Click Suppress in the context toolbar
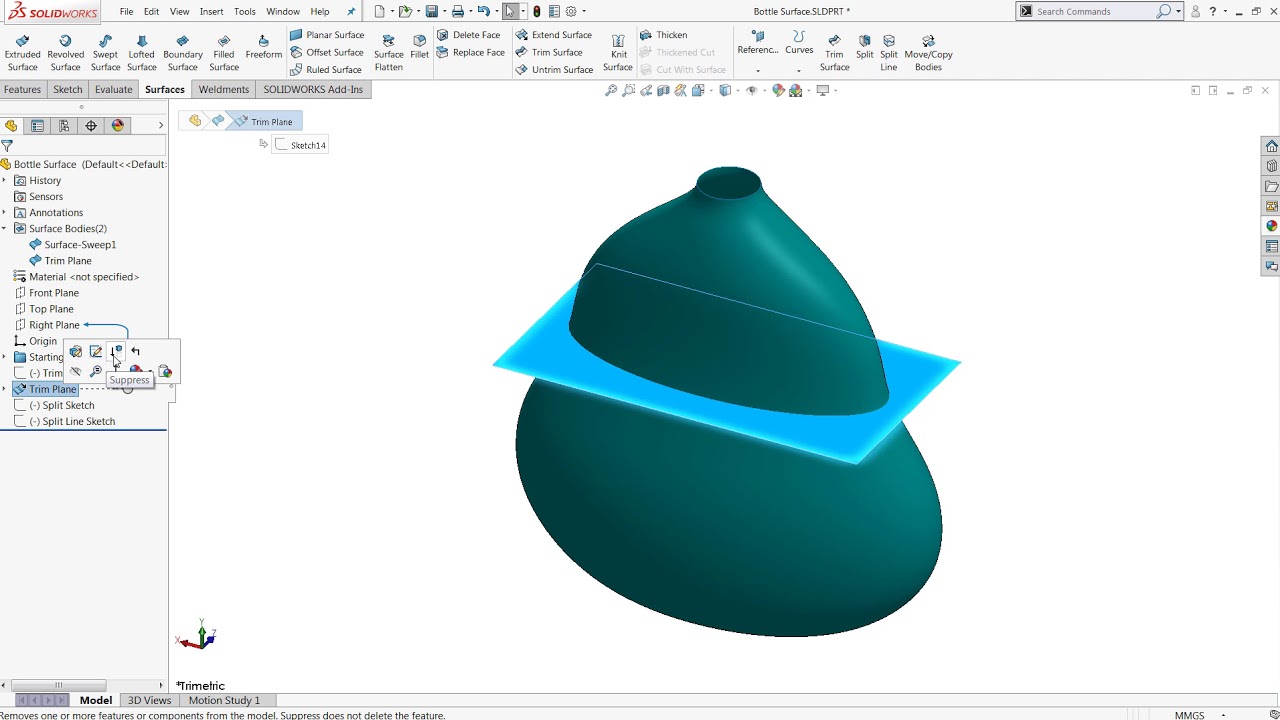This screenshot has height=720, width=1280. pos(116,351)
